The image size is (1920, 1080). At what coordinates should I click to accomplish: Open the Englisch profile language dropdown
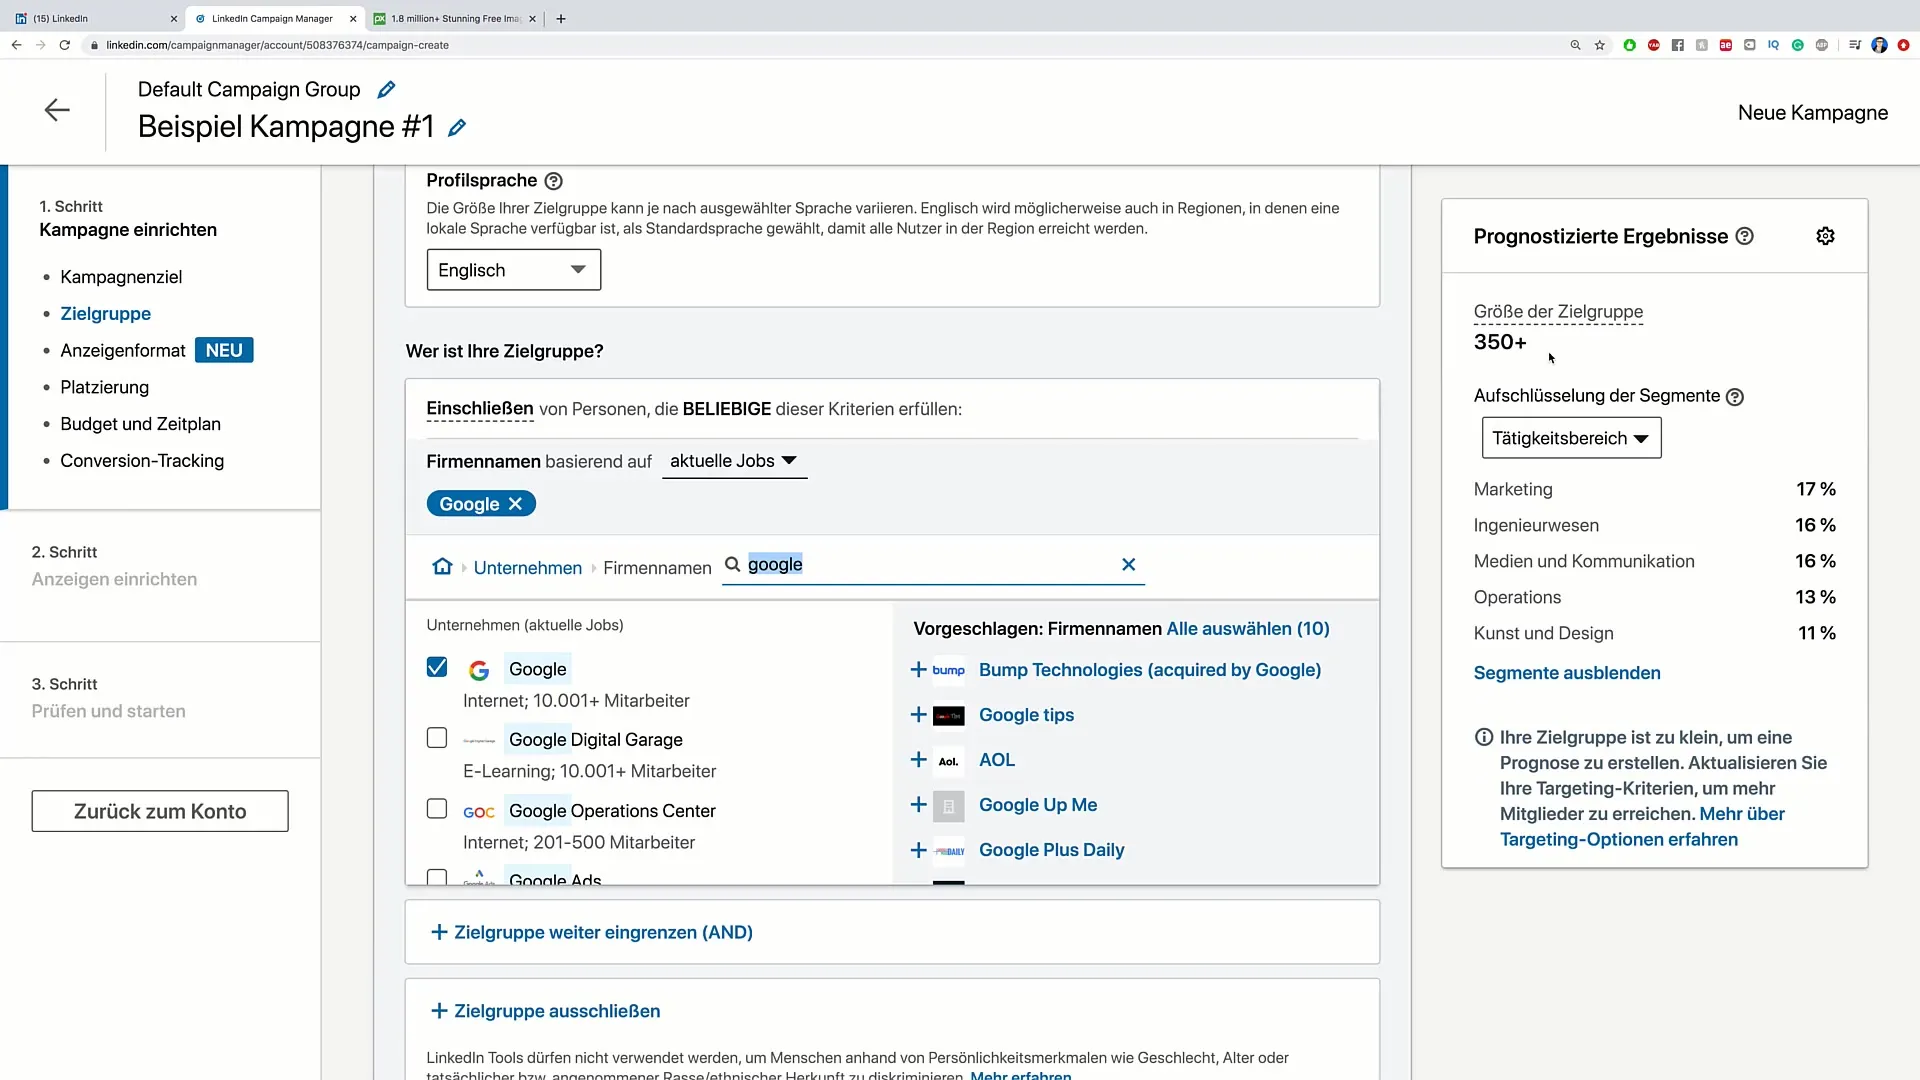click(513, 270)
